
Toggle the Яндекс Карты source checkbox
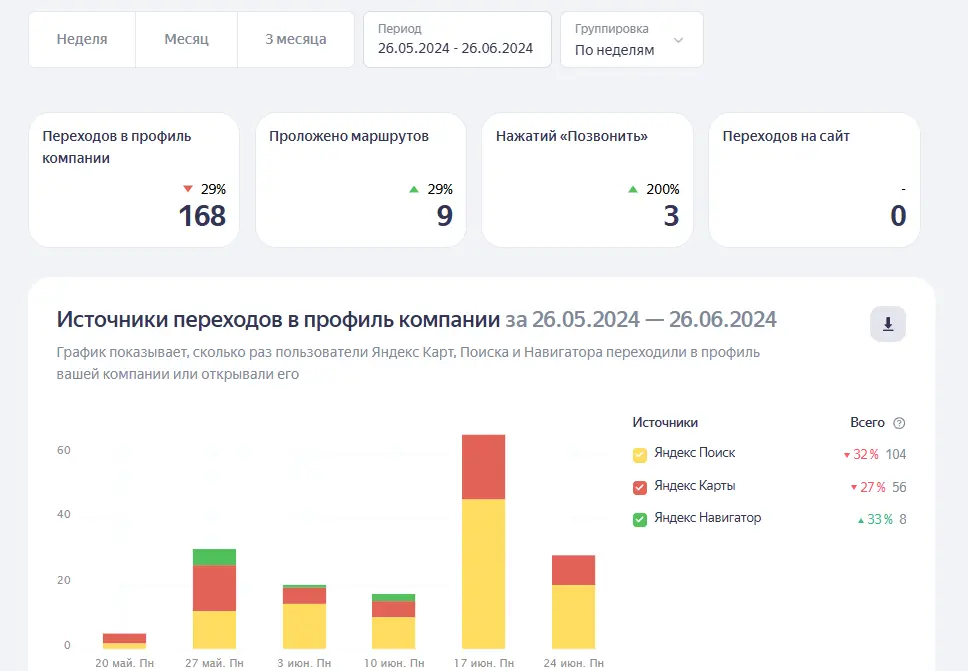point(640,488)
